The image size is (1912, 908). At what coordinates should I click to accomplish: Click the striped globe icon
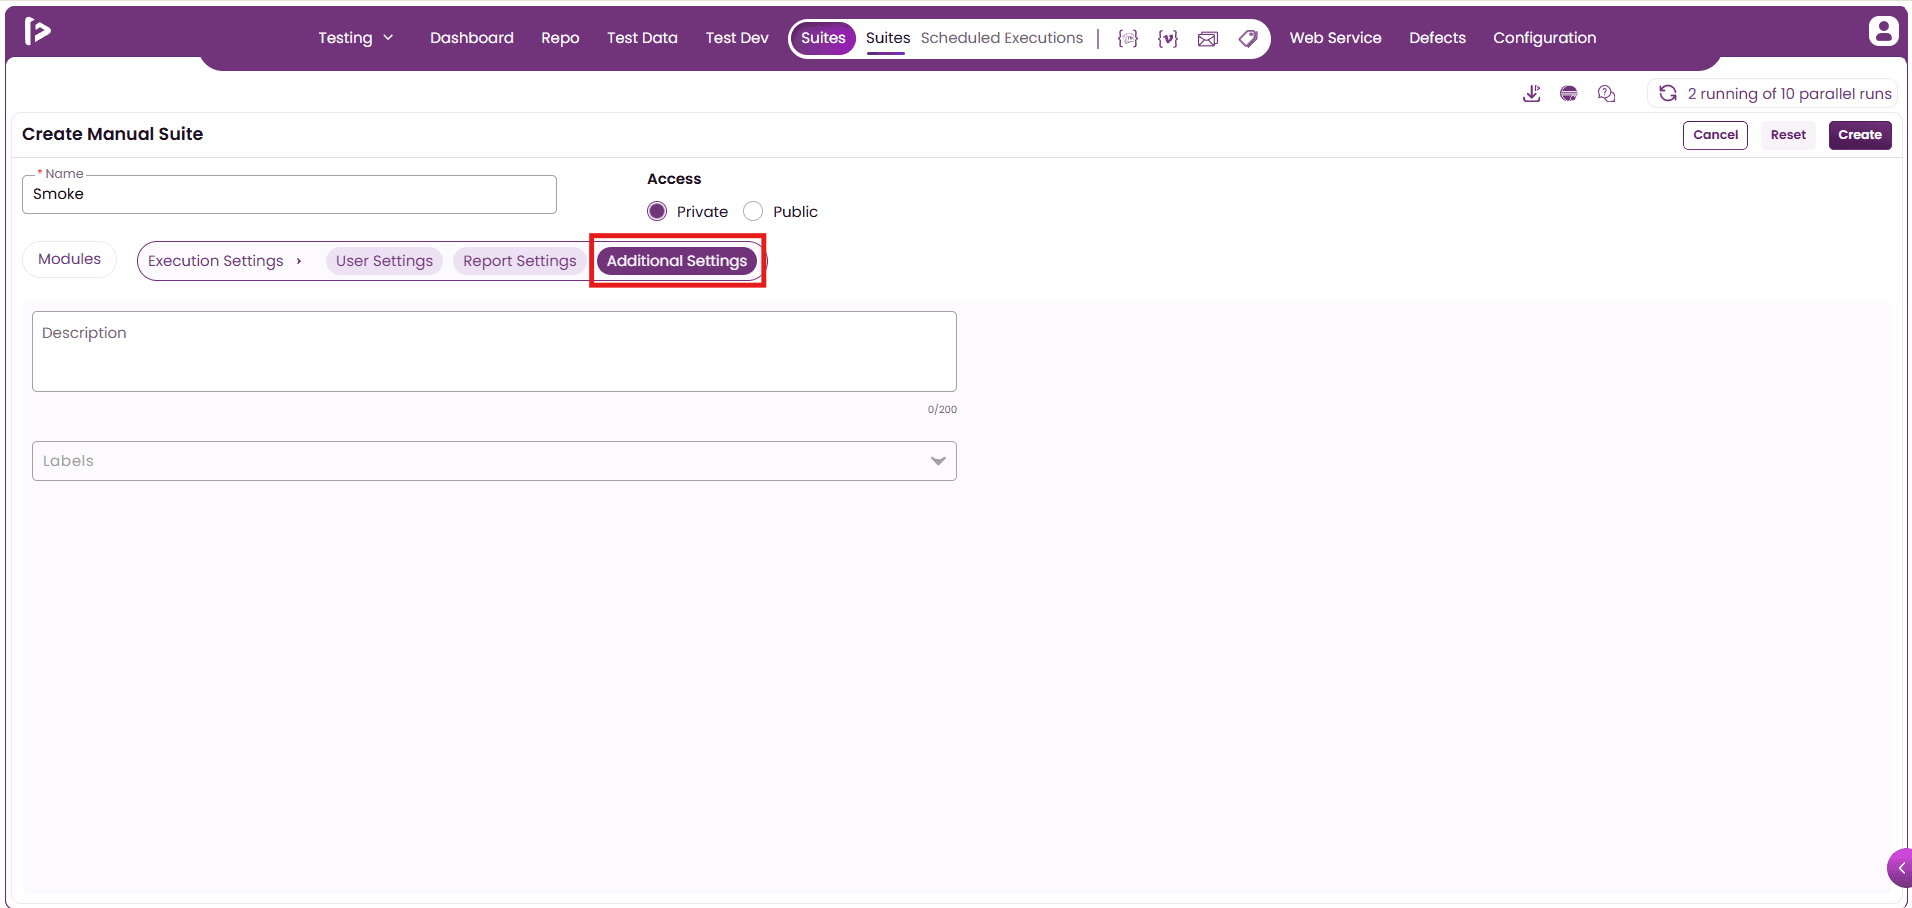[1569, 93]
